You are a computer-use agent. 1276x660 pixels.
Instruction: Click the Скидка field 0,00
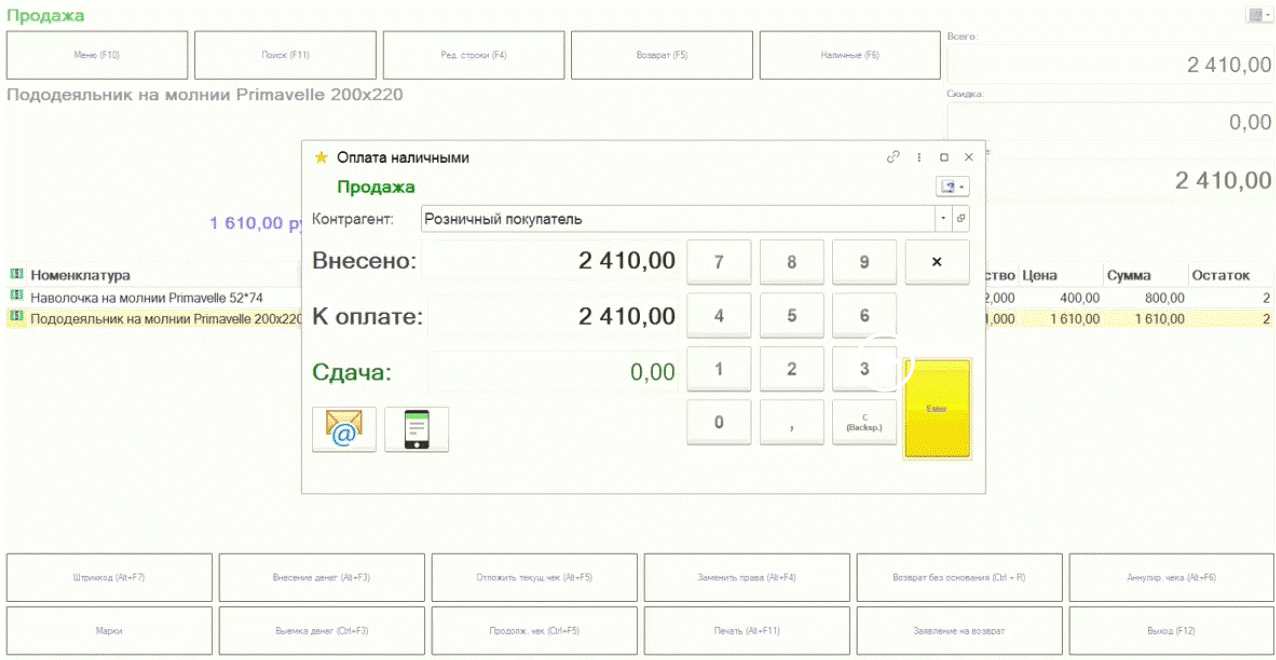[x=1110, y=122]
